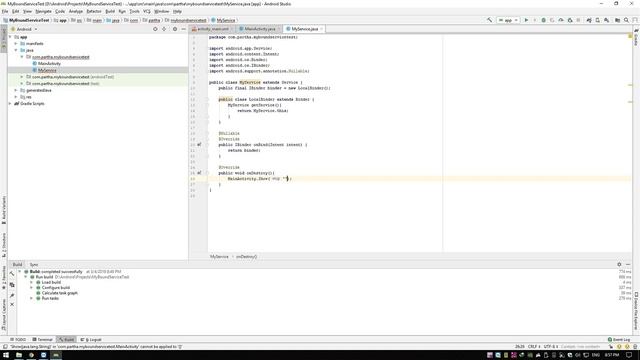Expand the generatedJava folder
The height and width of the screenshot is (360, 640).
point(16,90)
